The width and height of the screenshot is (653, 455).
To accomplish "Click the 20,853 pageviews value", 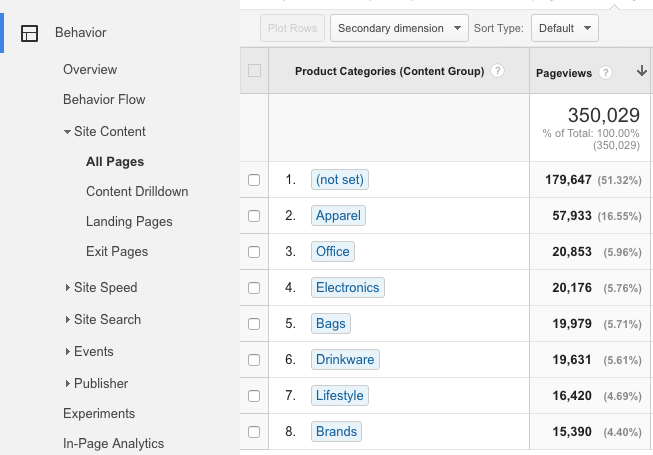I will 572,252.
